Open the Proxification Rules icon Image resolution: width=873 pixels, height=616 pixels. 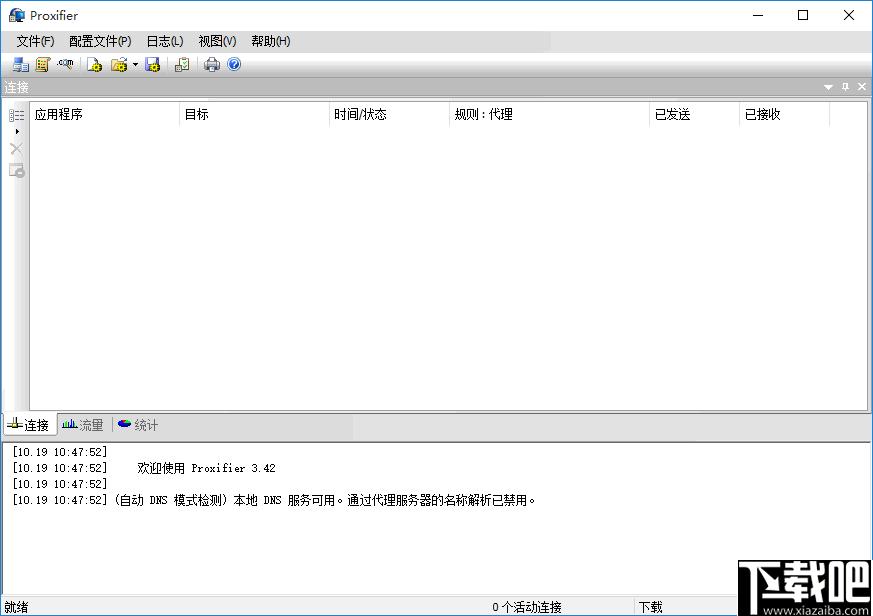pyautogui.click(x=43, y=65)
